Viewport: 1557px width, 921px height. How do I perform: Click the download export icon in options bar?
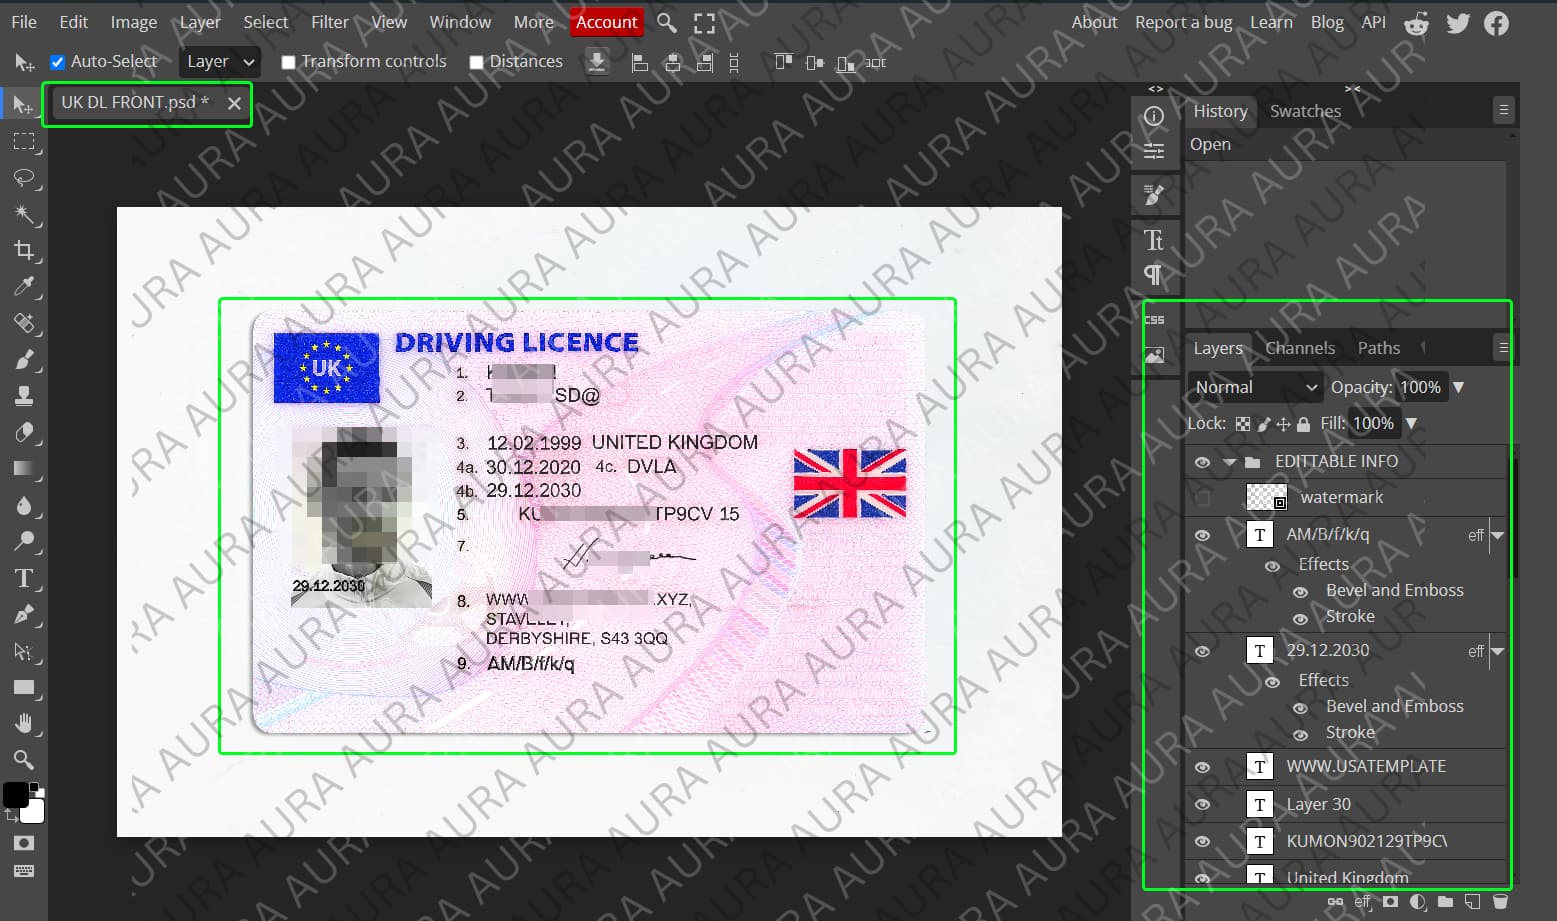coord(597,62)
